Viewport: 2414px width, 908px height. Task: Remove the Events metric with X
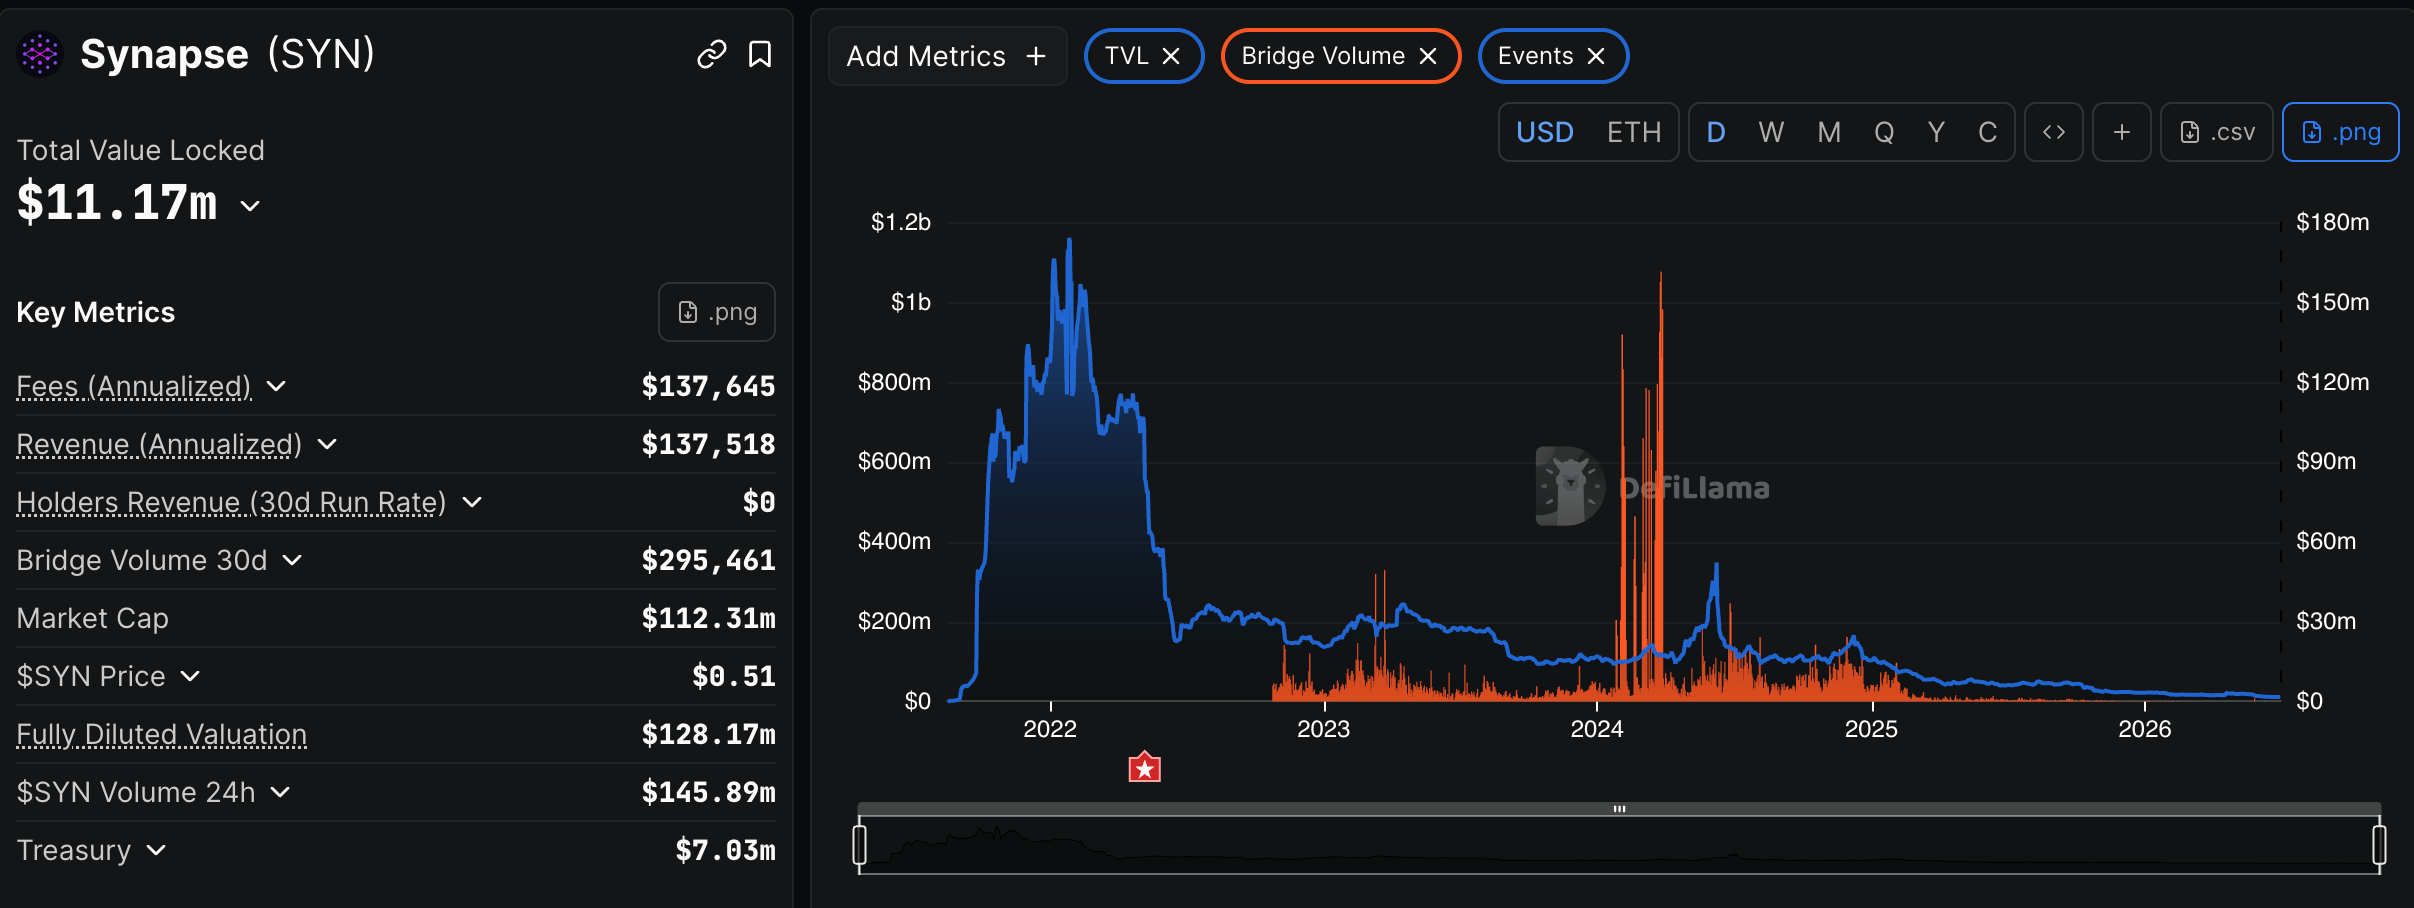[x=1596, y=56]
